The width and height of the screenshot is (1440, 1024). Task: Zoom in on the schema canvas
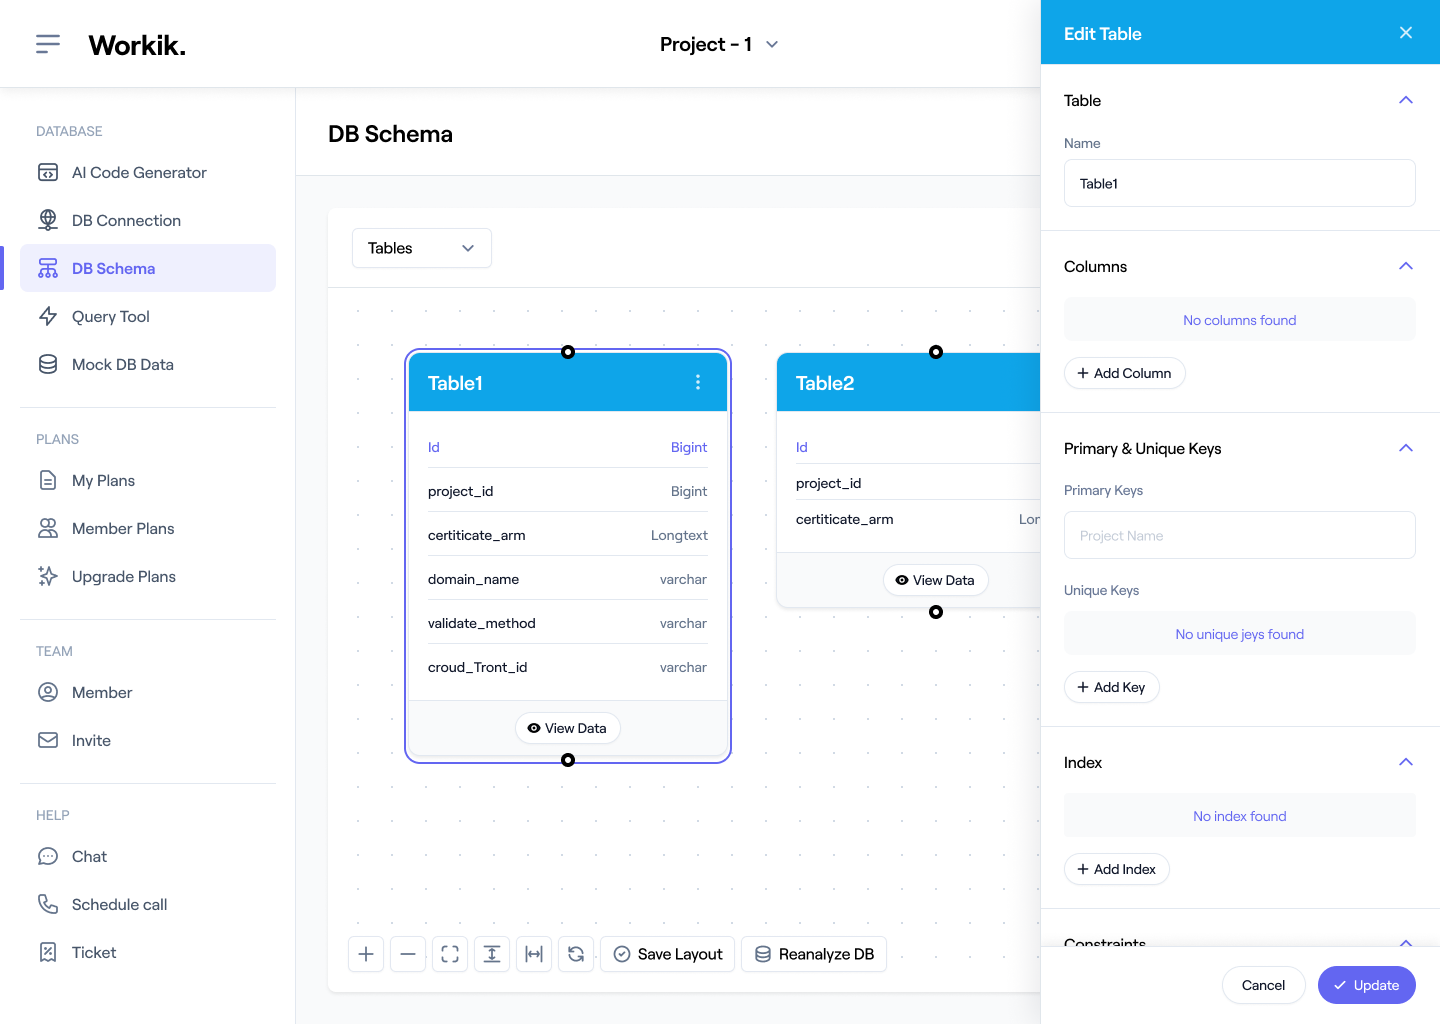tap(365, 953)
